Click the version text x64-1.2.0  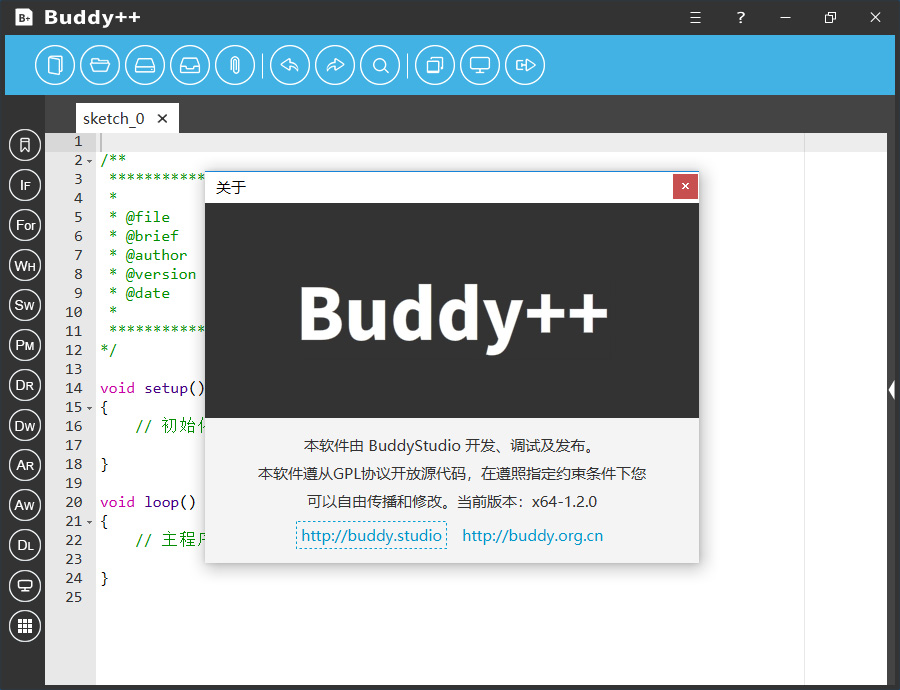click(x=564, y=502)
